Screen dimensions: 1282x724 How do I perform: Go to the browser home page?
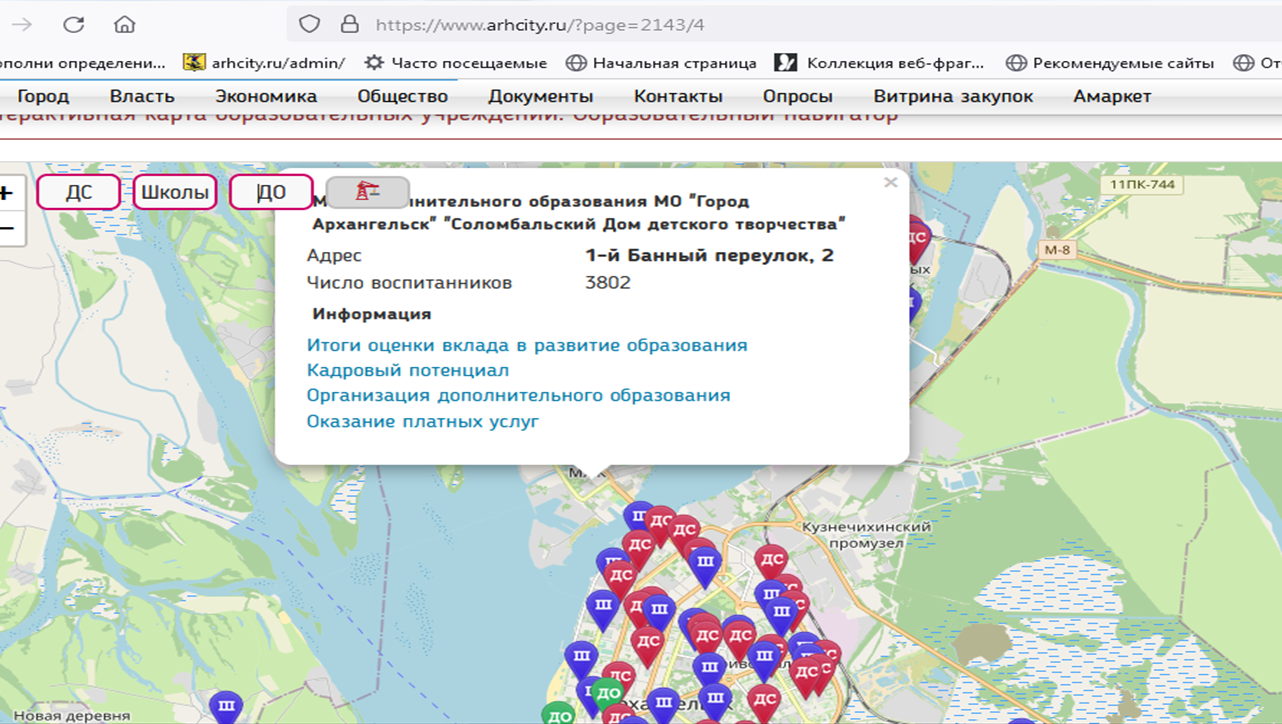(124, 25)
